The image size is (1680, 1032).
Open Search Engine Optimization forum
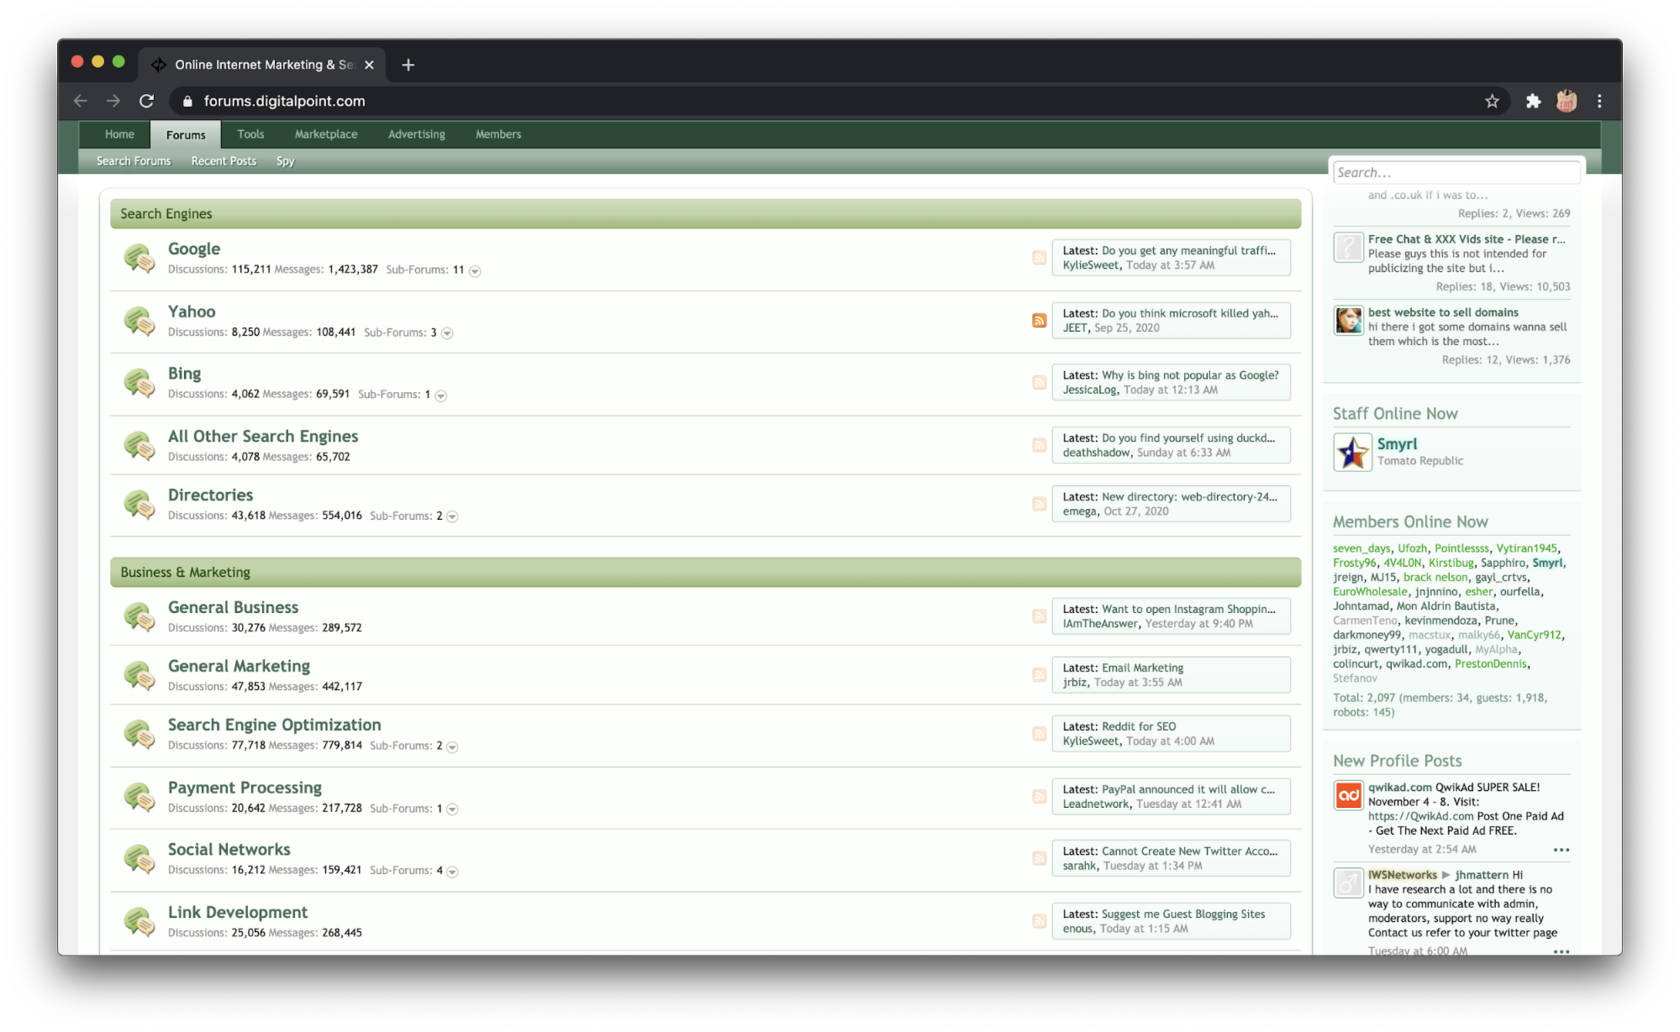(x=274, y=725)
